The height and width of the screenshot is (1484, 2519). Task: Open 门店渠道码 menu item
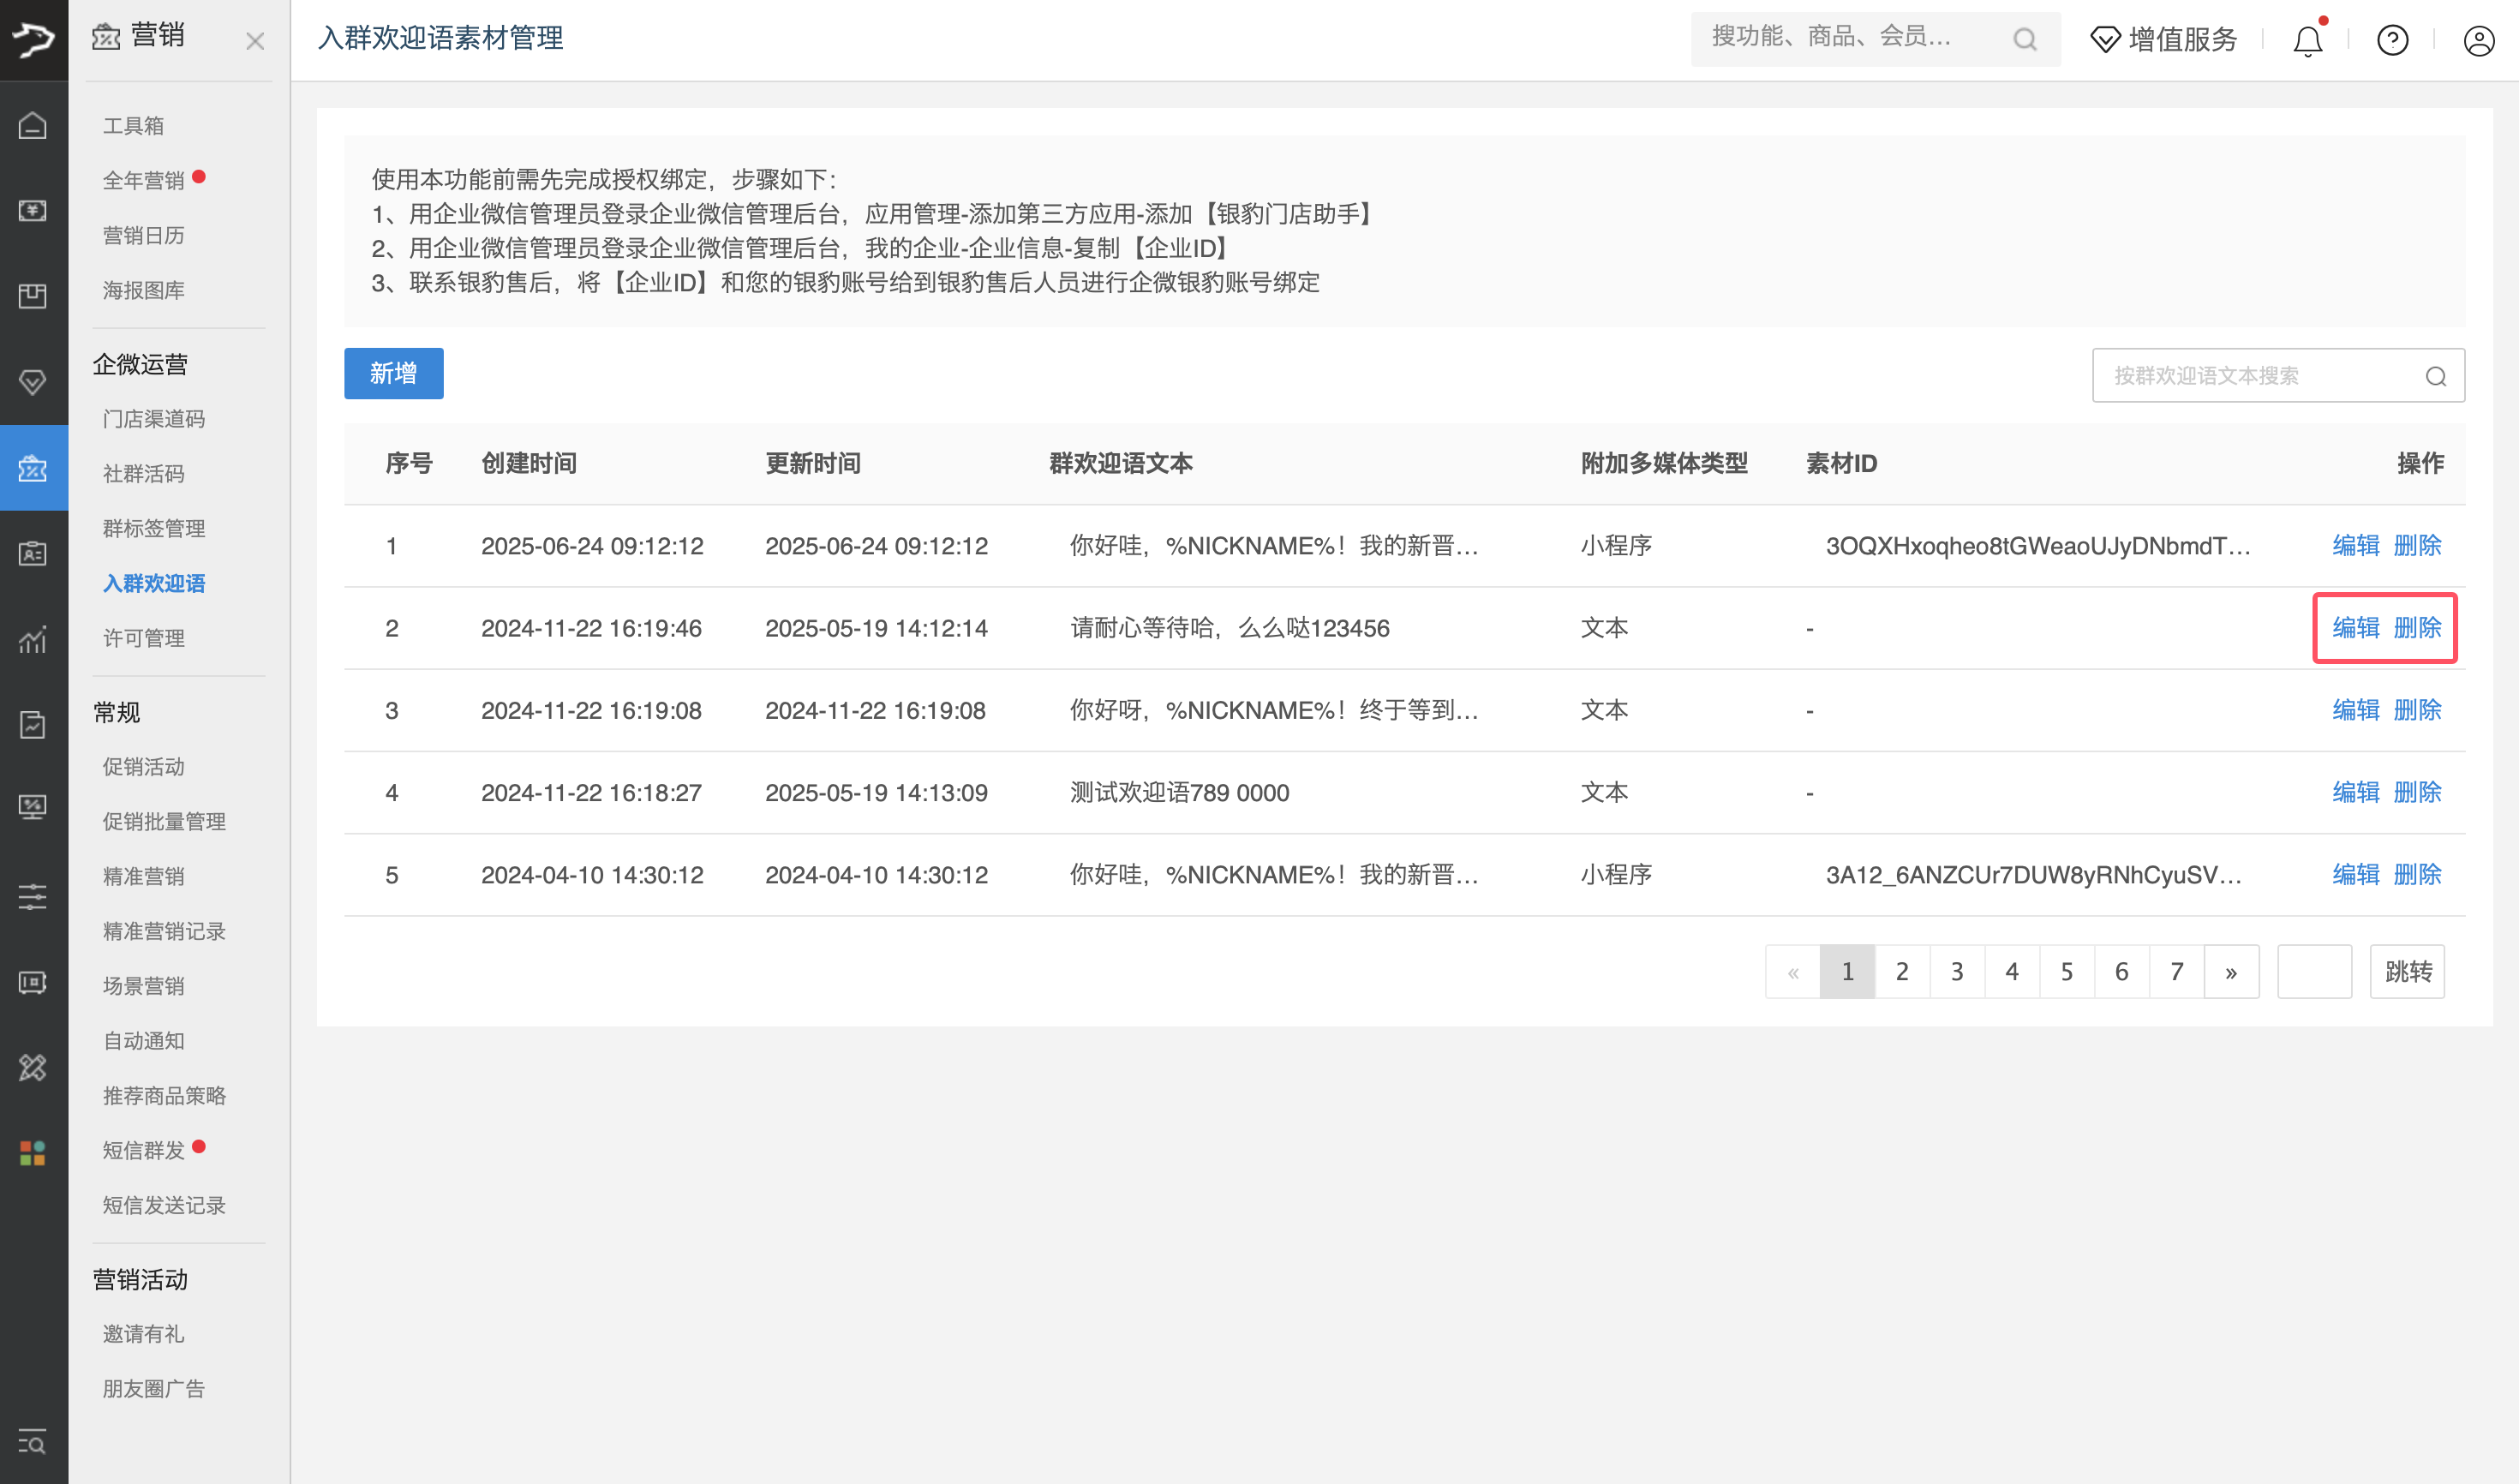[154, 419]
